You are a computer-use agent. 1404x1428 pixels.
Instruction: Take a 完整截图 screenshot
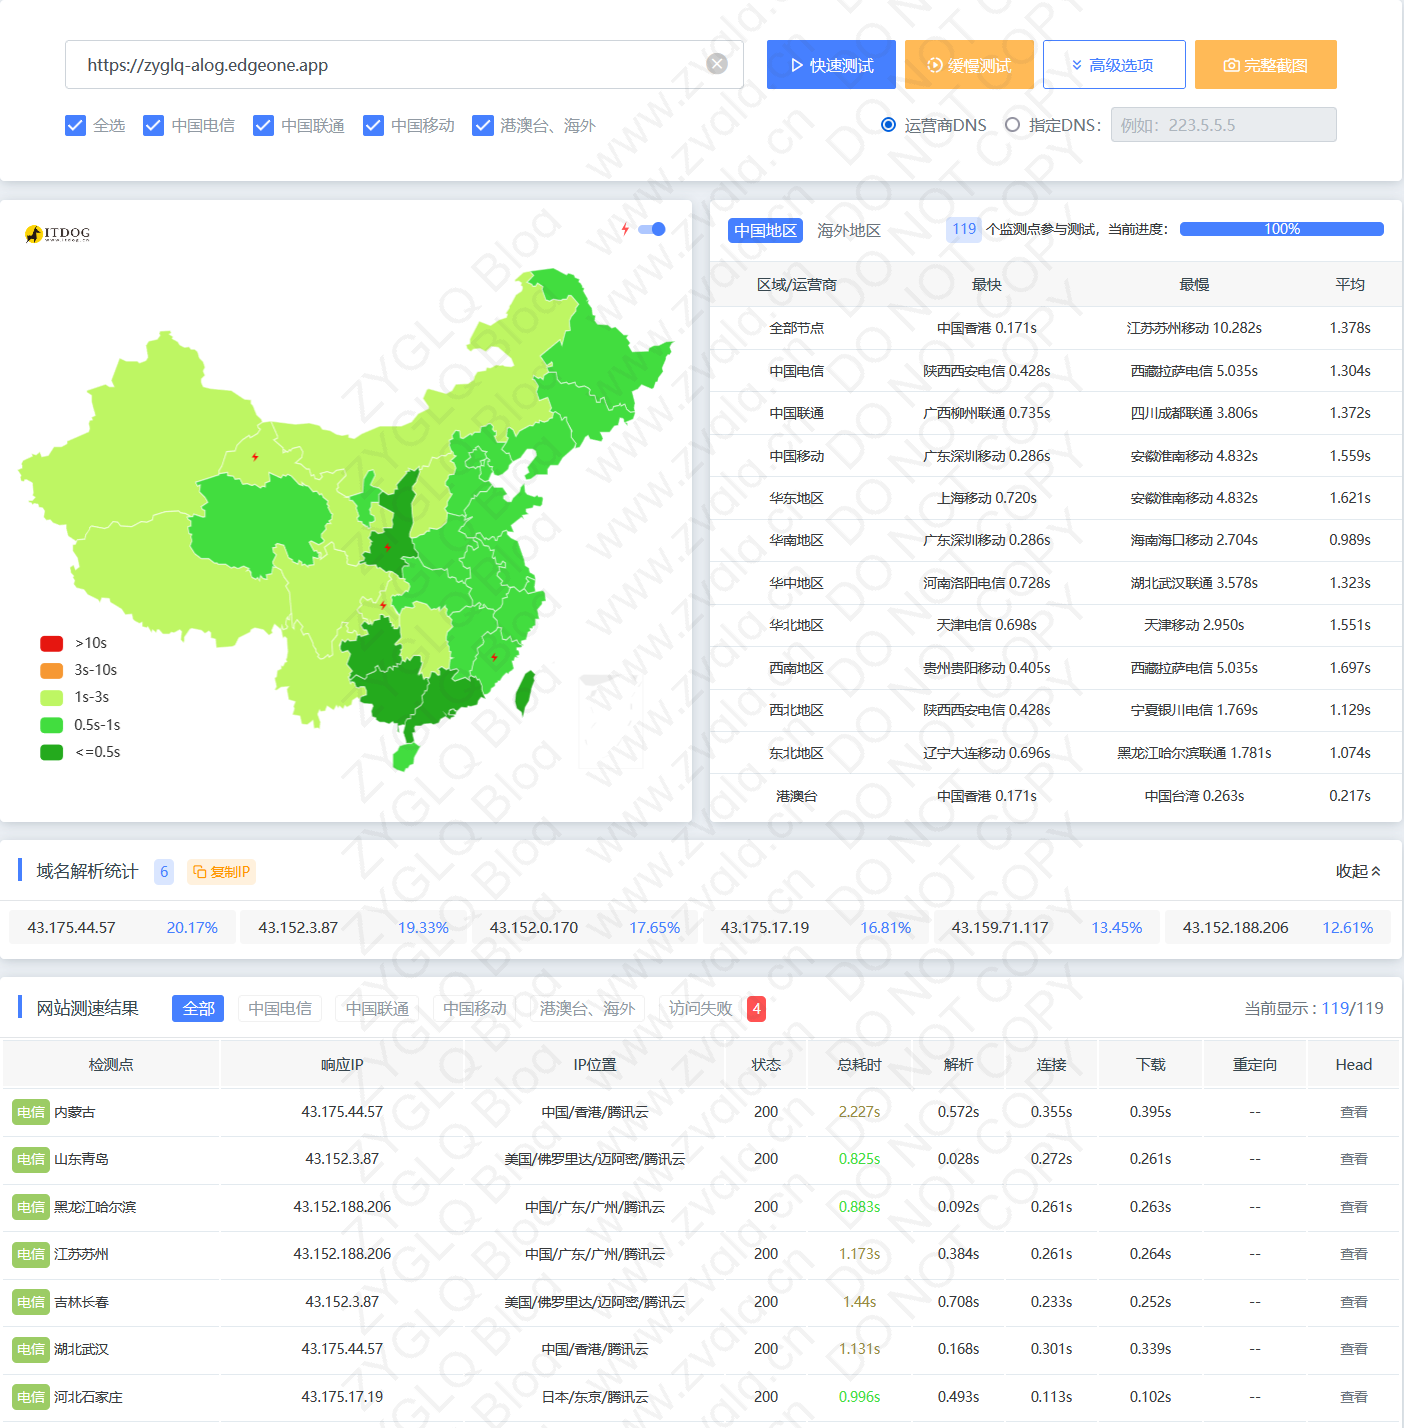click(1266, 65)
